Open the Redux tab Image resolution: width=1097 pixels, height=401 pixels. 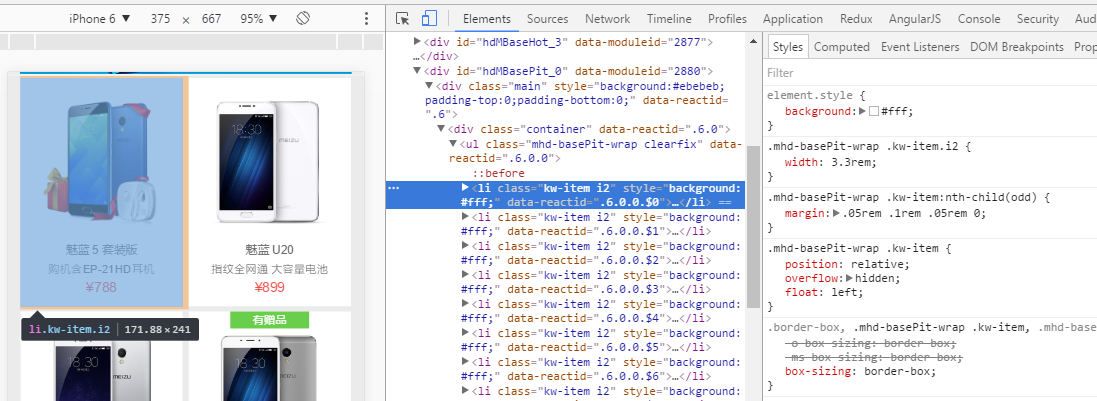856,19
